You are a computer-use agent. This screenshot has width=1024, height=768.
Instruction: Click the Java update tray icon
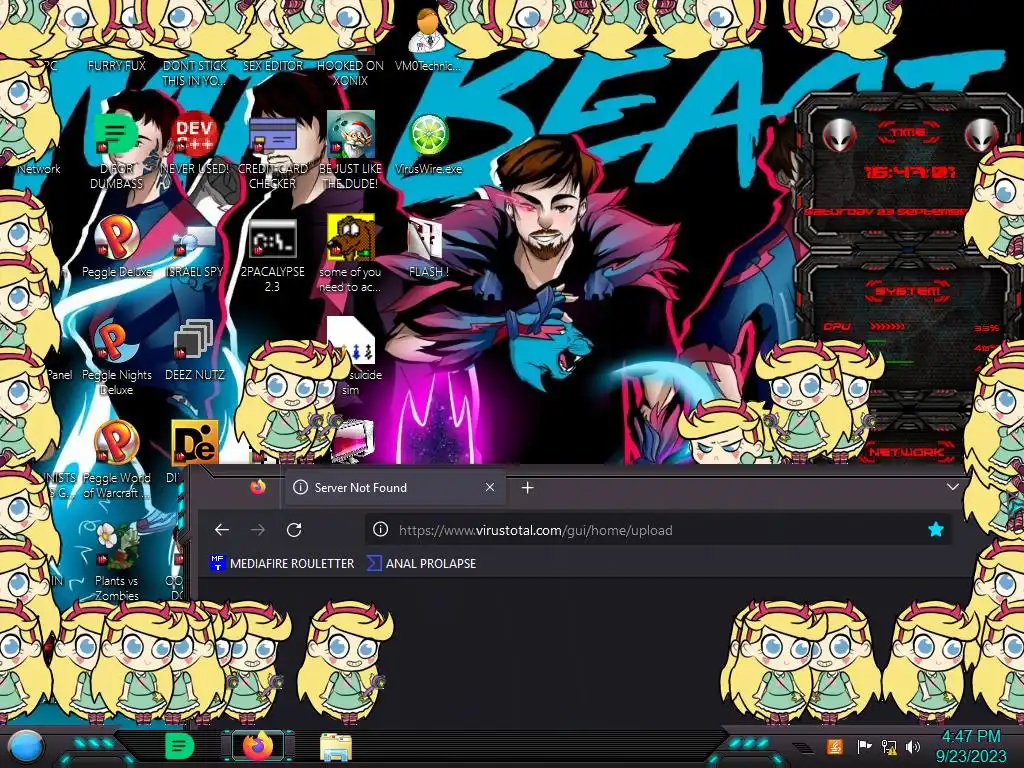[835, 746]
